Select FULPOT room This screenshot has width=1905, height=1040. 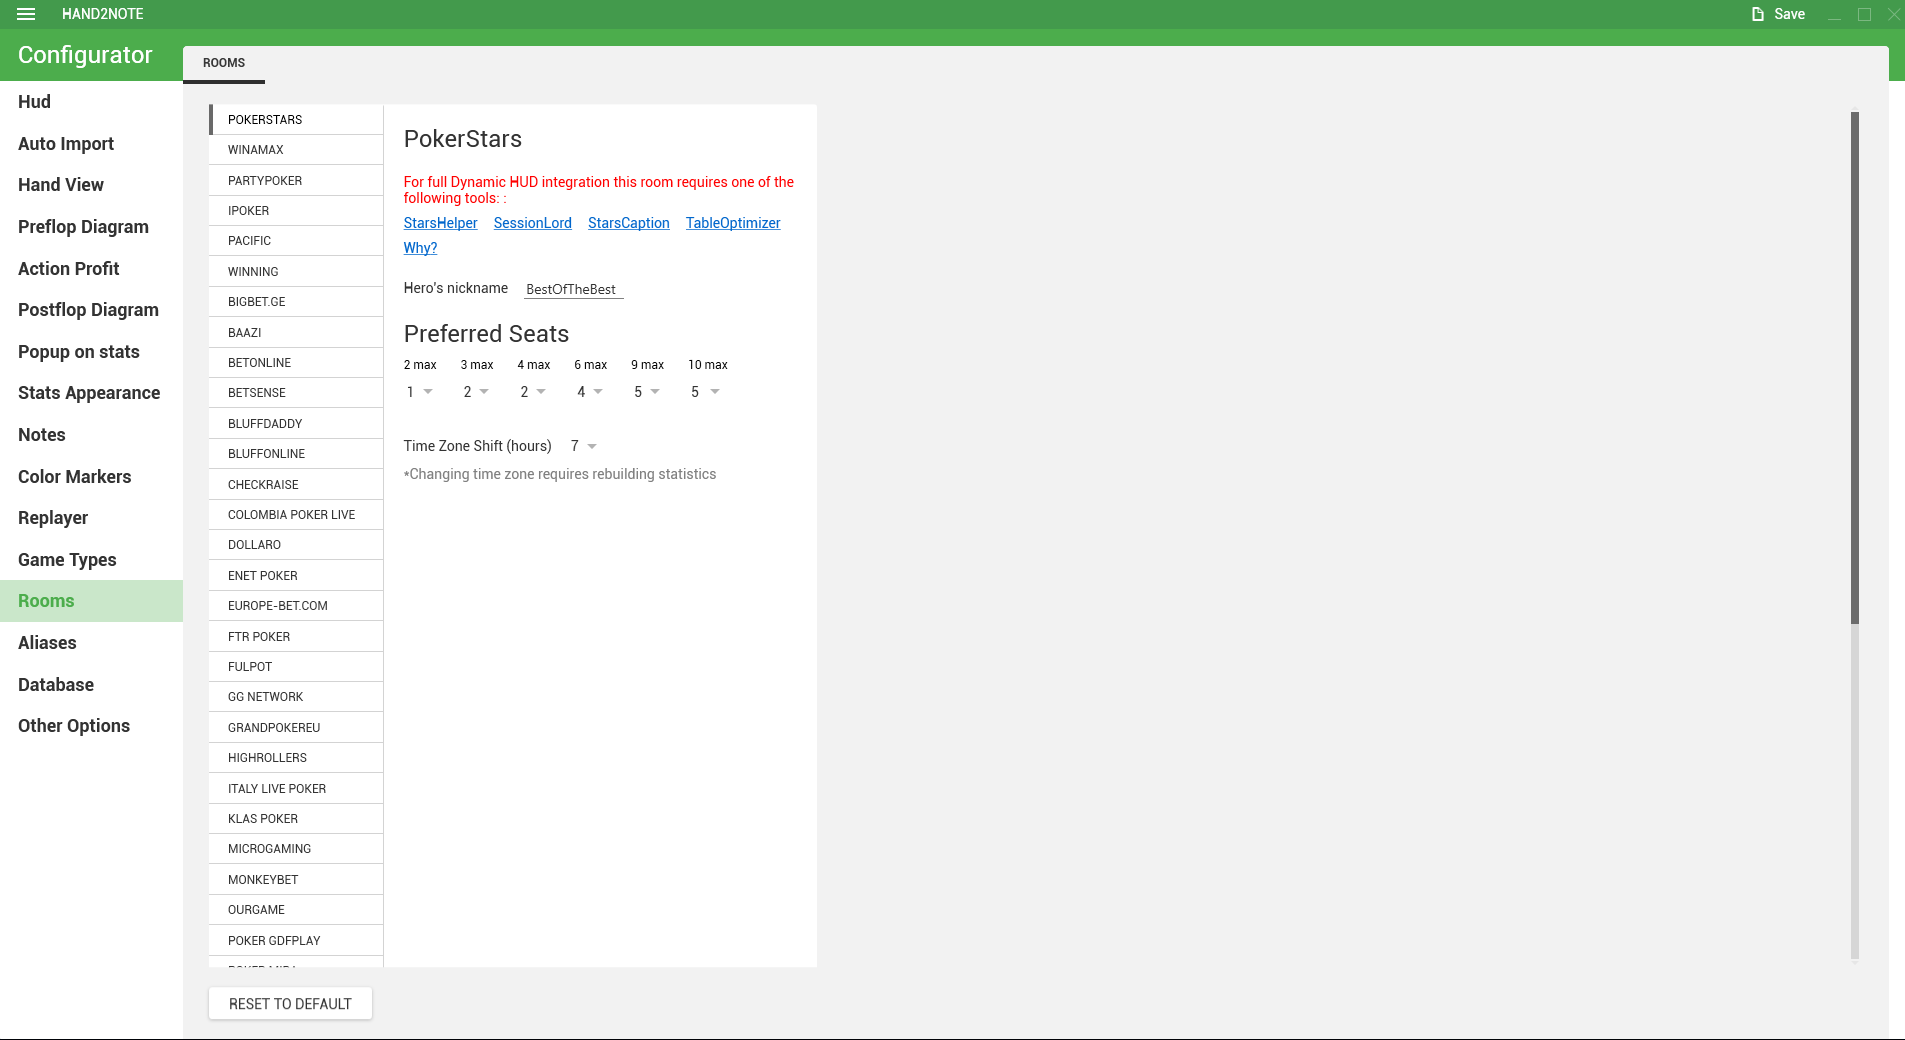(296, 667)
